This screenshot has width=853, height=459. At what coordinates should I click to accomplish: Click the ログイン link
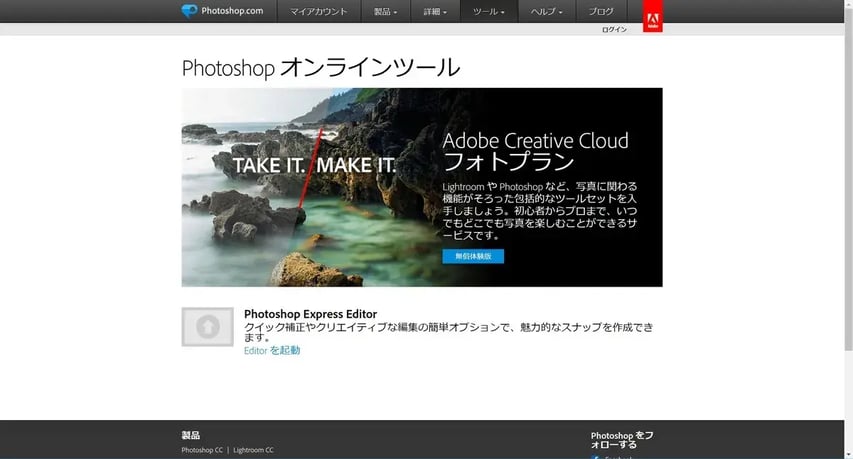[x=614, y=29]
